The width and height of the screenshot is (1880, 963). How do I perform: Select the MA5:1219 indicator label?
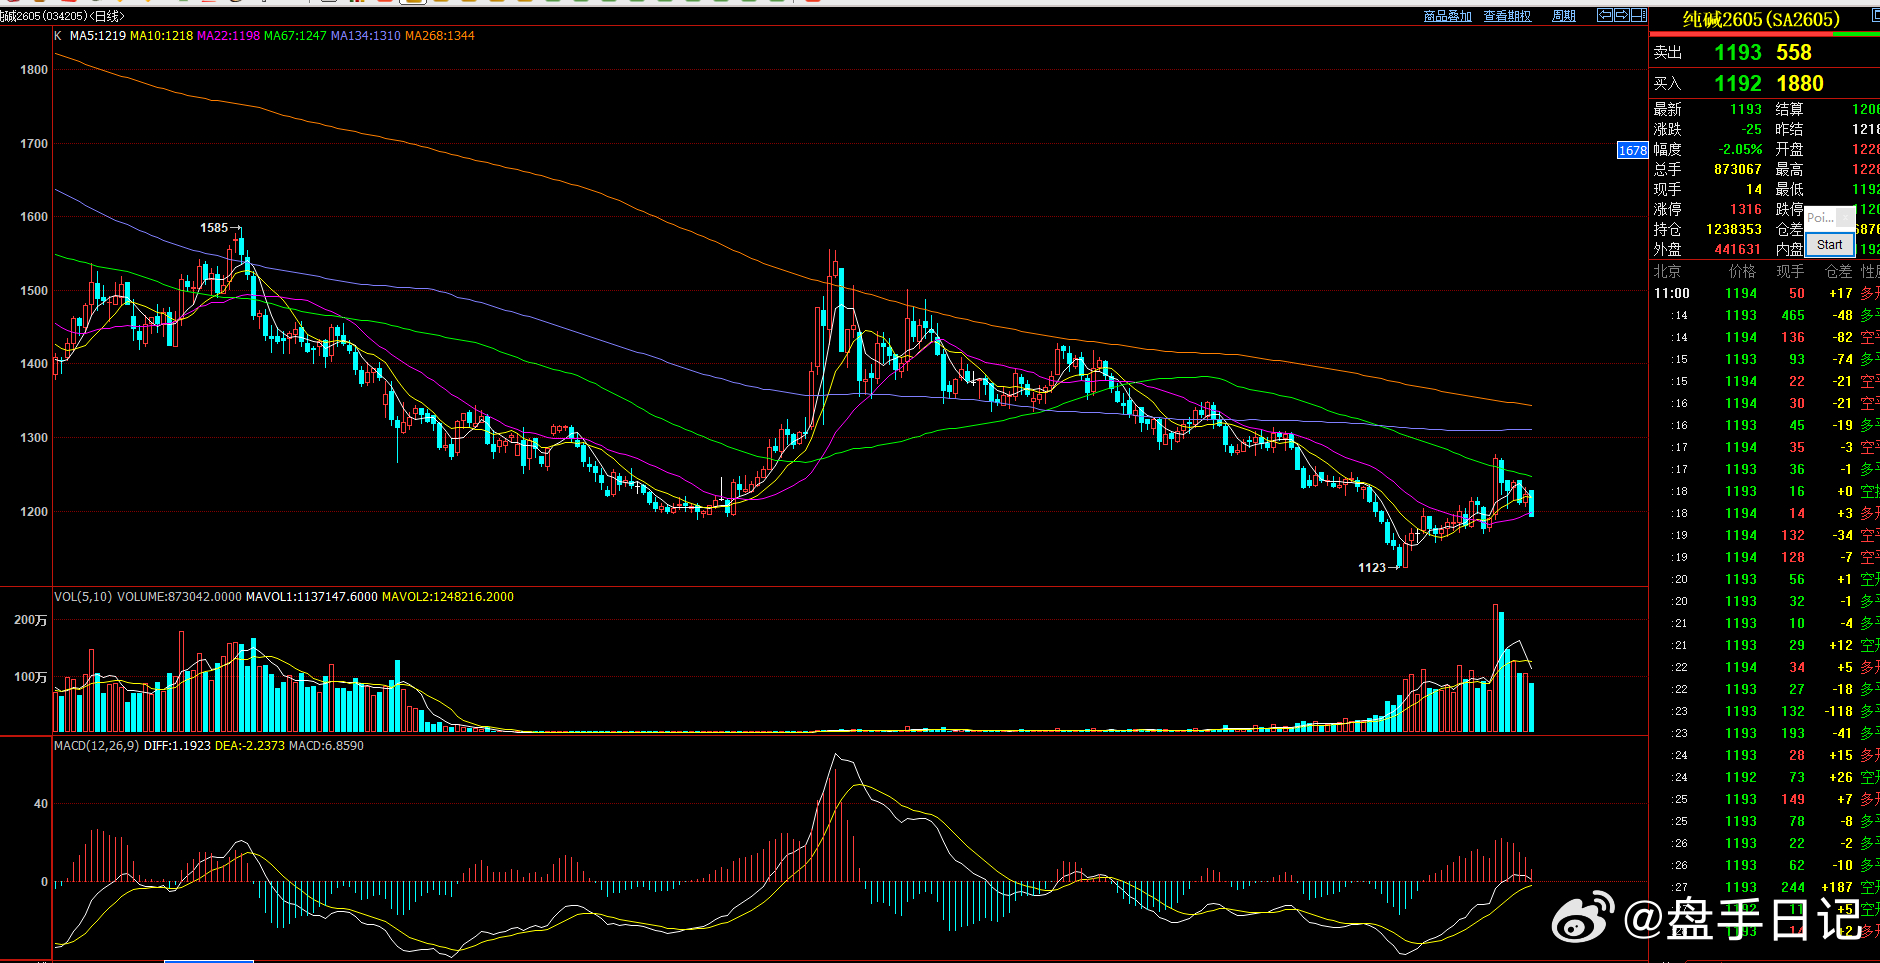pyautogui.click(x=98, y=36)
